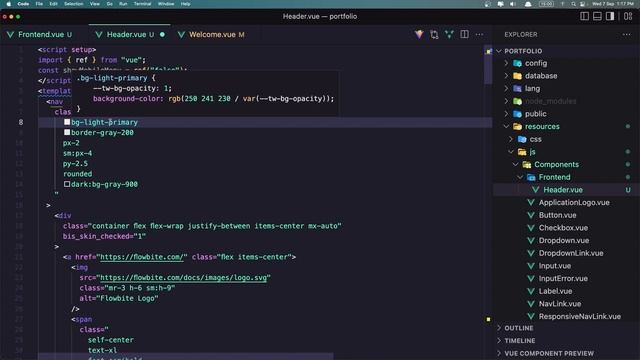This screenshot has height=360, width=640.
Task: Click bg-light-primary color swatch
Action: point(67,122)
